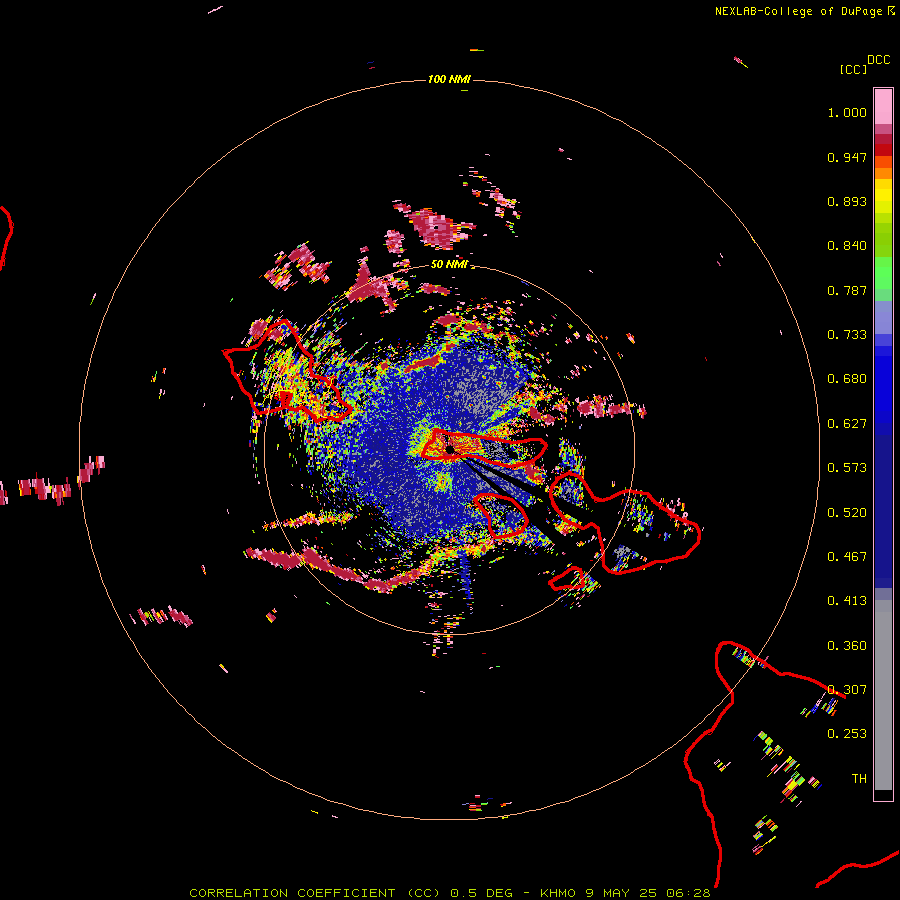Click the 0.840 scale value
The image size is (900, 900).
click(847, 246)
